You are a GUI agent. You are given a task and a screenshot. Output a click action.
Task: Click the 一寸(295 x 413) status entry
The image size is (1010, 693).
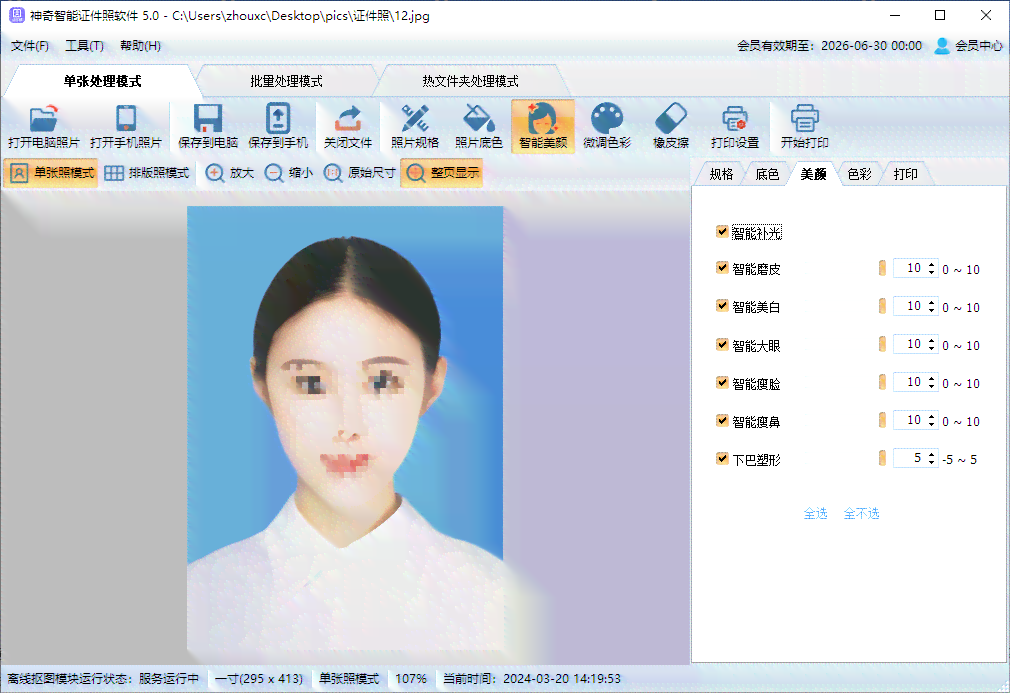259,679
